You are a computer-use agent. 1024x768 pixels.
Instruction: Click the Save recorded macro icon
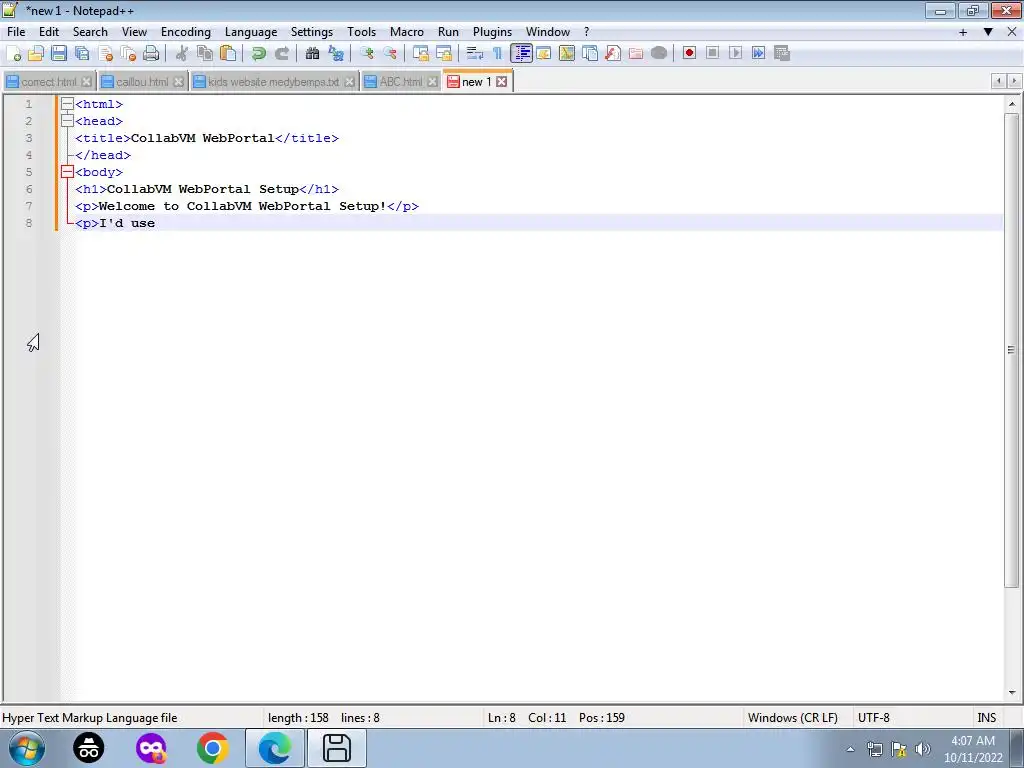pos(782,54)
